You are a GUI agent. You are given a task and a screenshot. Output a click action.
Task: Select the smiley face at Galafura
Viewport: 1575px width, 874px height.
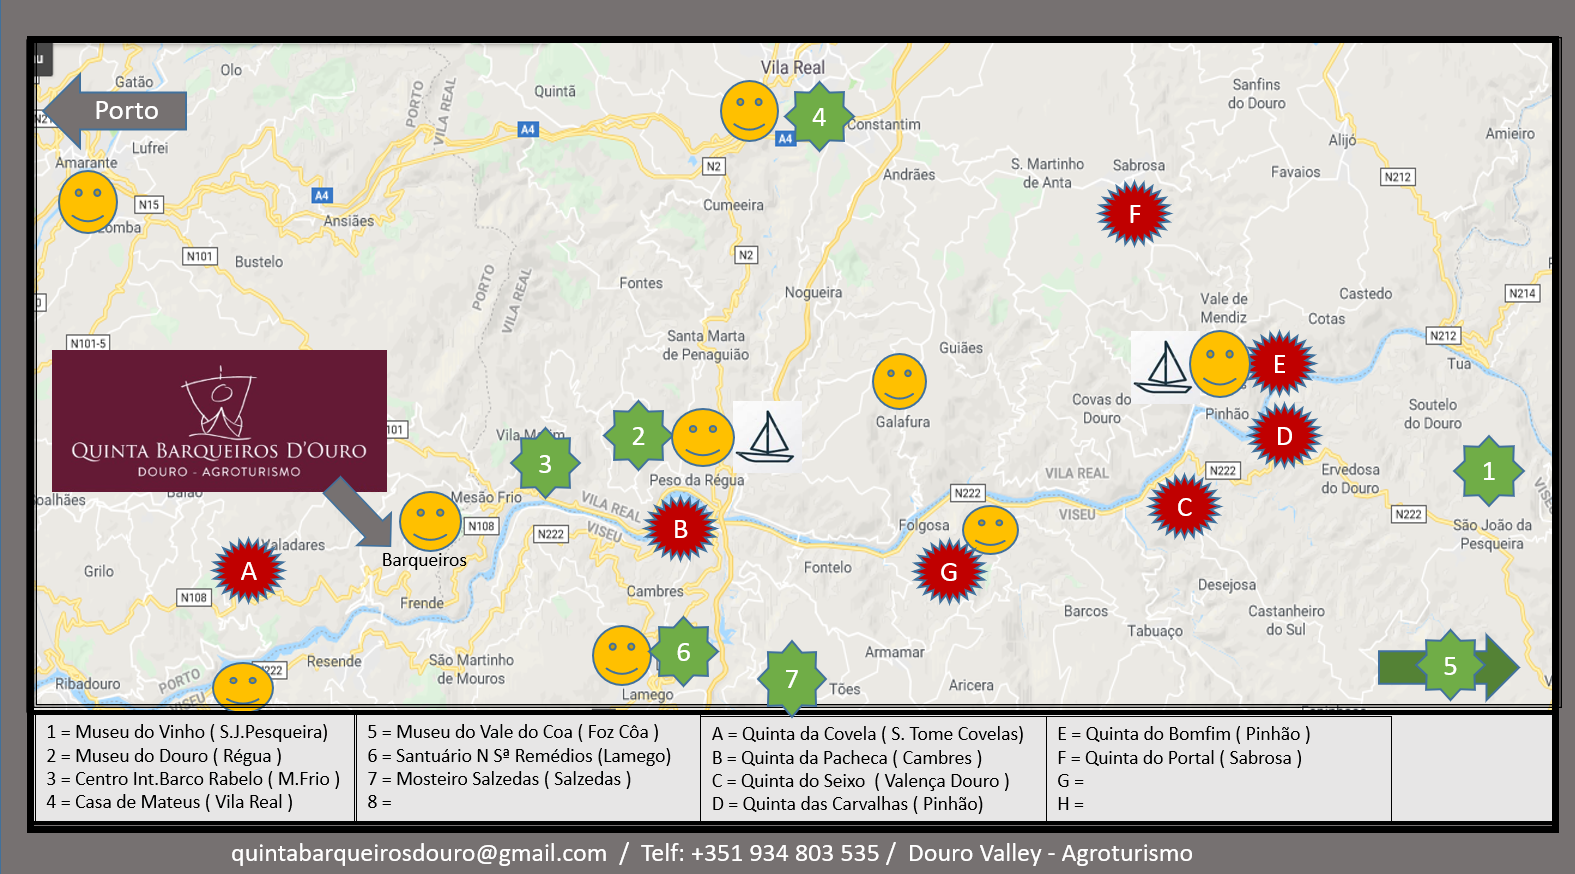tap(899, 381)
